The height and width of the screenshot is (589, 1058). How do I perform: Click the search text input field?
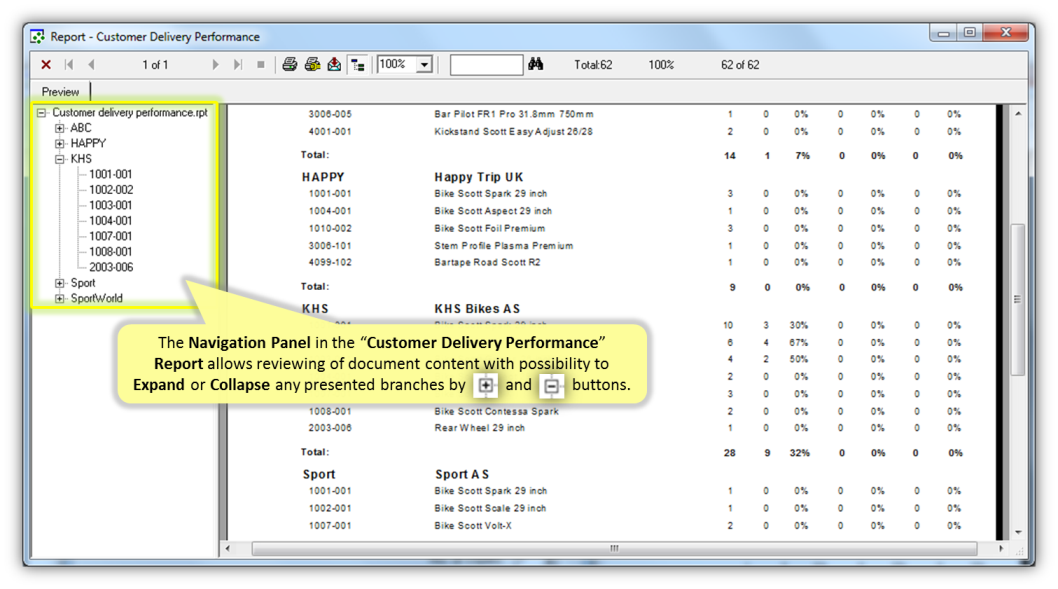486,65
